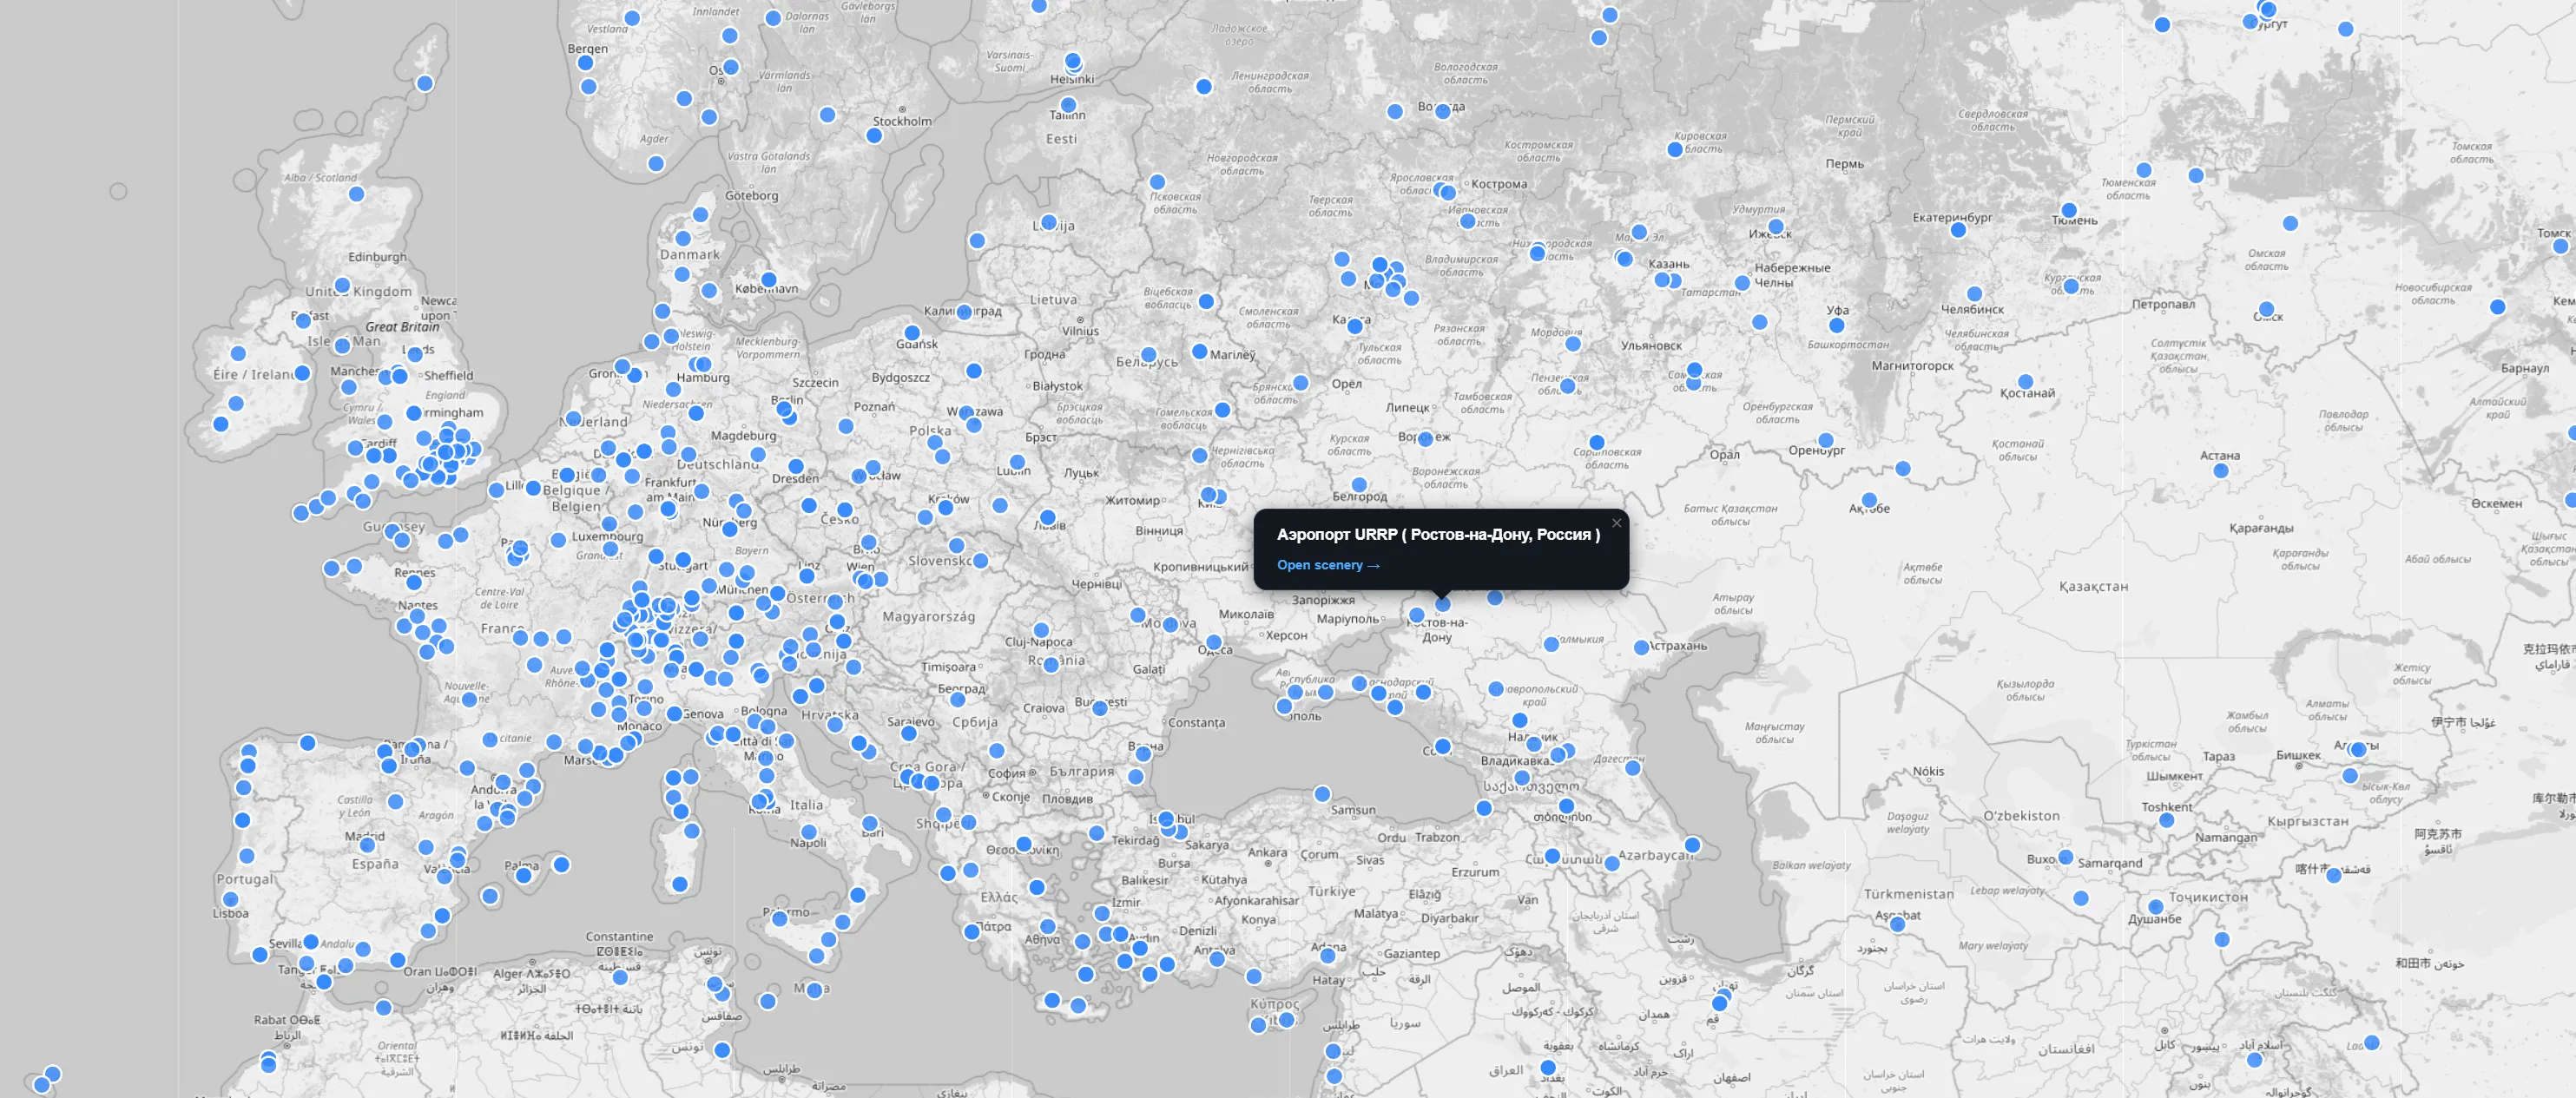Select the Sarajevo airport marker
Image resolution: width=2576 pixels, height=1098 pixels.
[x=908, y=733]
